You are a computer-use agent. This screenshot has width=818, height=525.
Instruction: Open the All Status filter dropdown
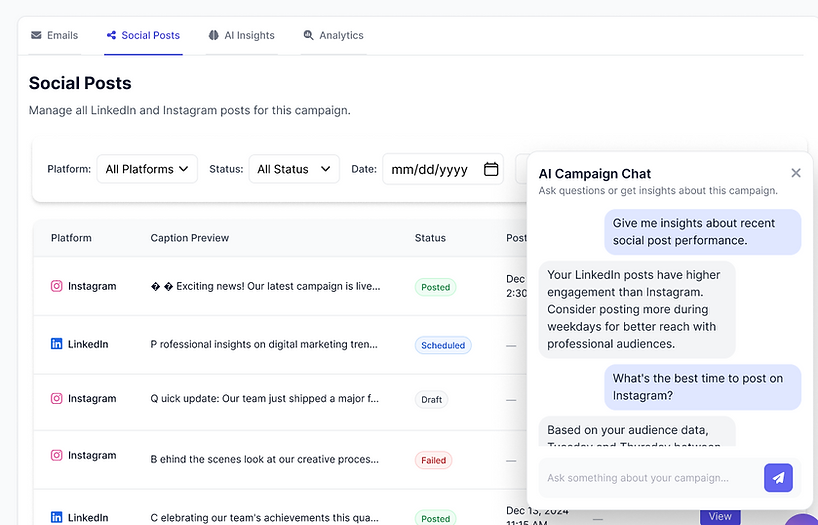[294, 169]
